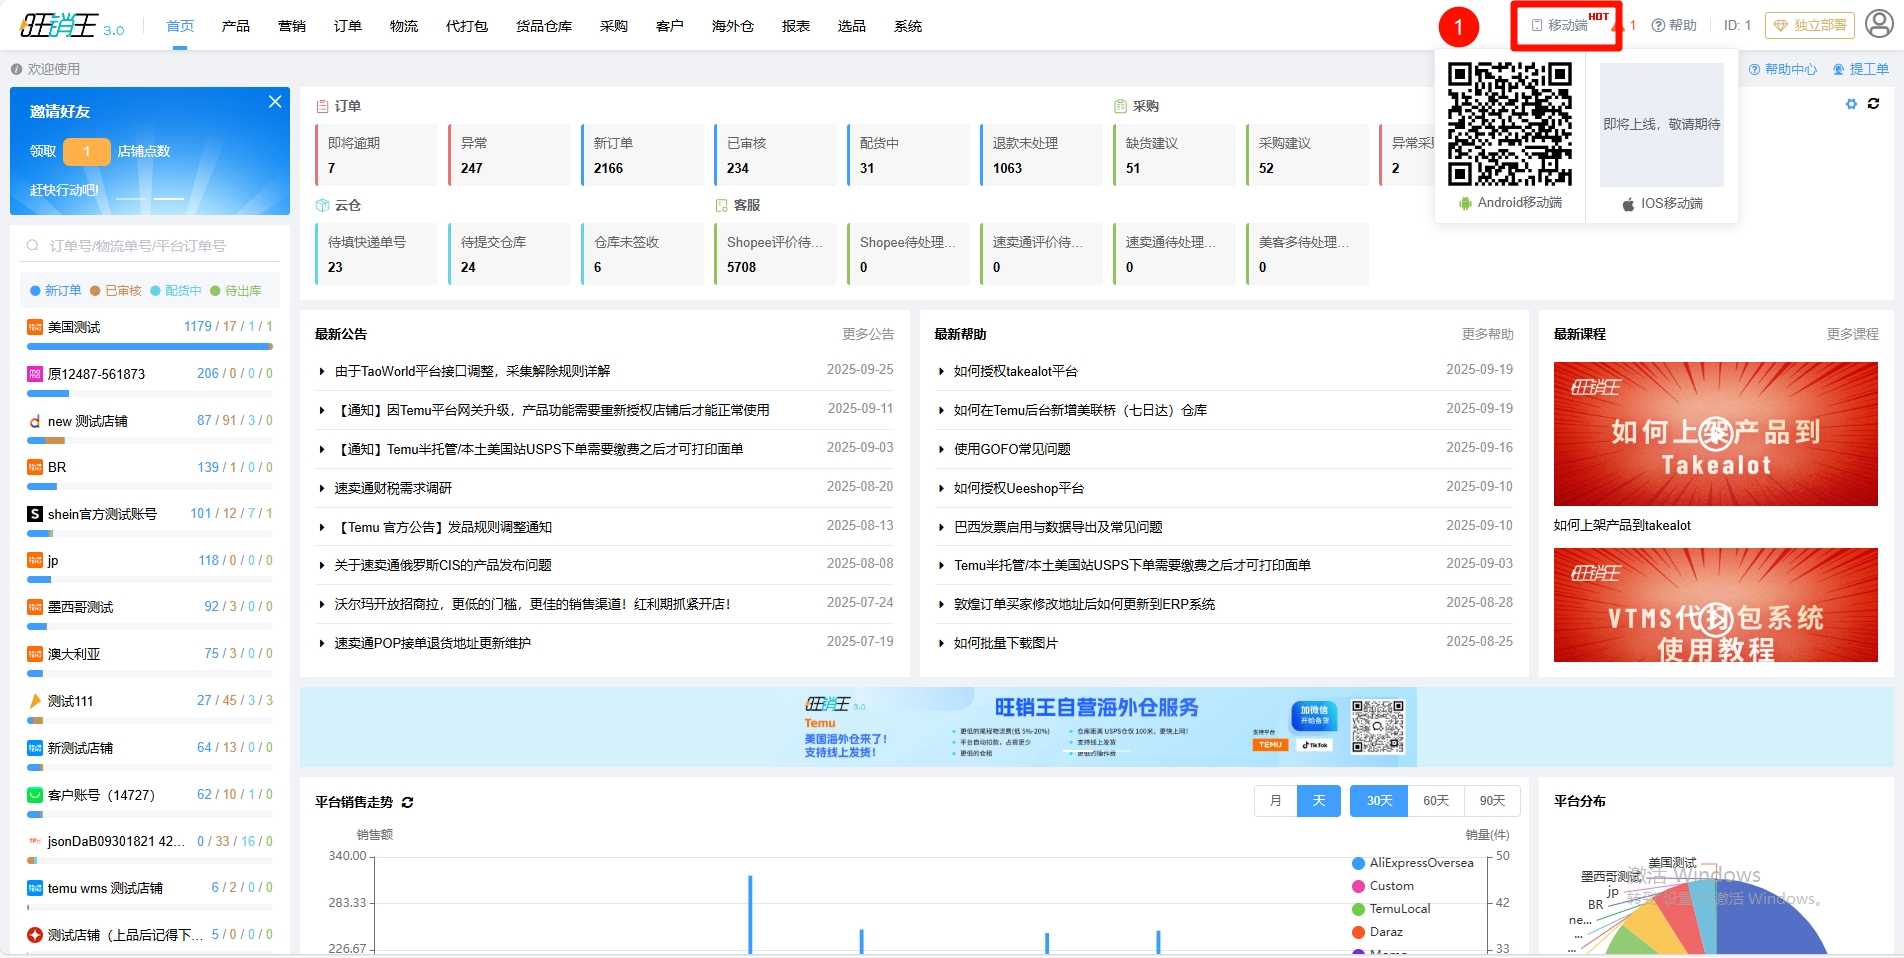
Task: Click 更多课程 link
Action: tap(1853, 334)
